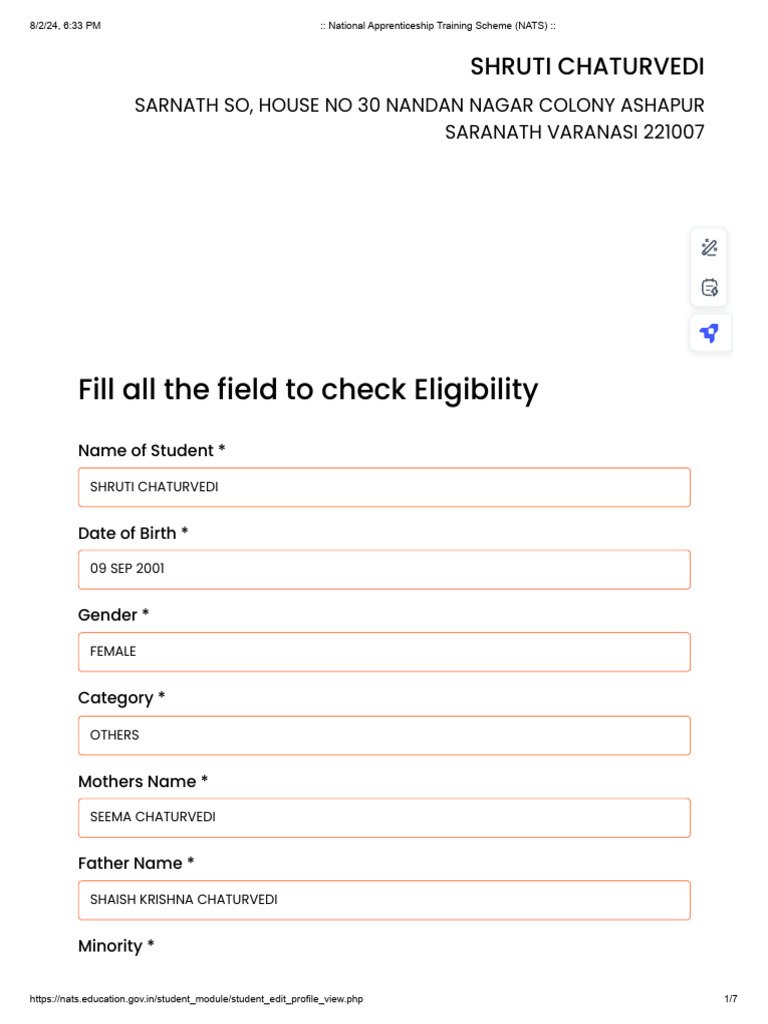Select the Date of Birth field

(x=384, y=569)
